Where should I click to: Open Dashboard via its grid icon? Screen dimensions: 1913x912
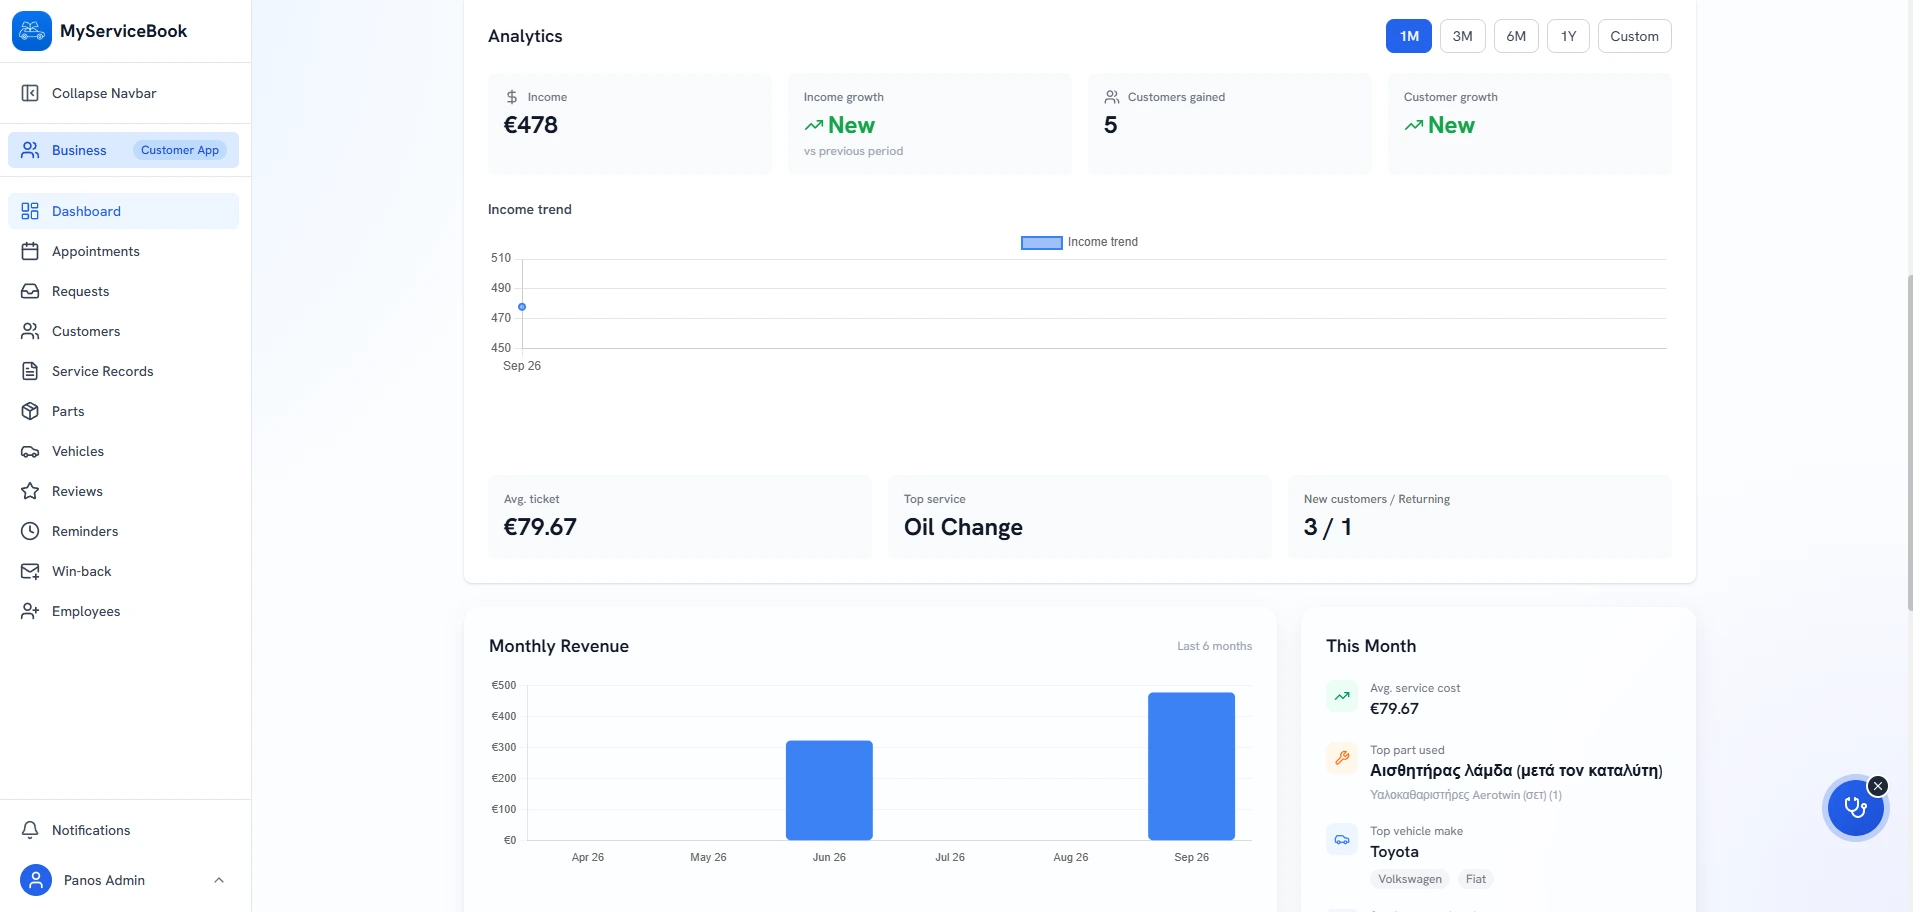[x=30, y=211]
